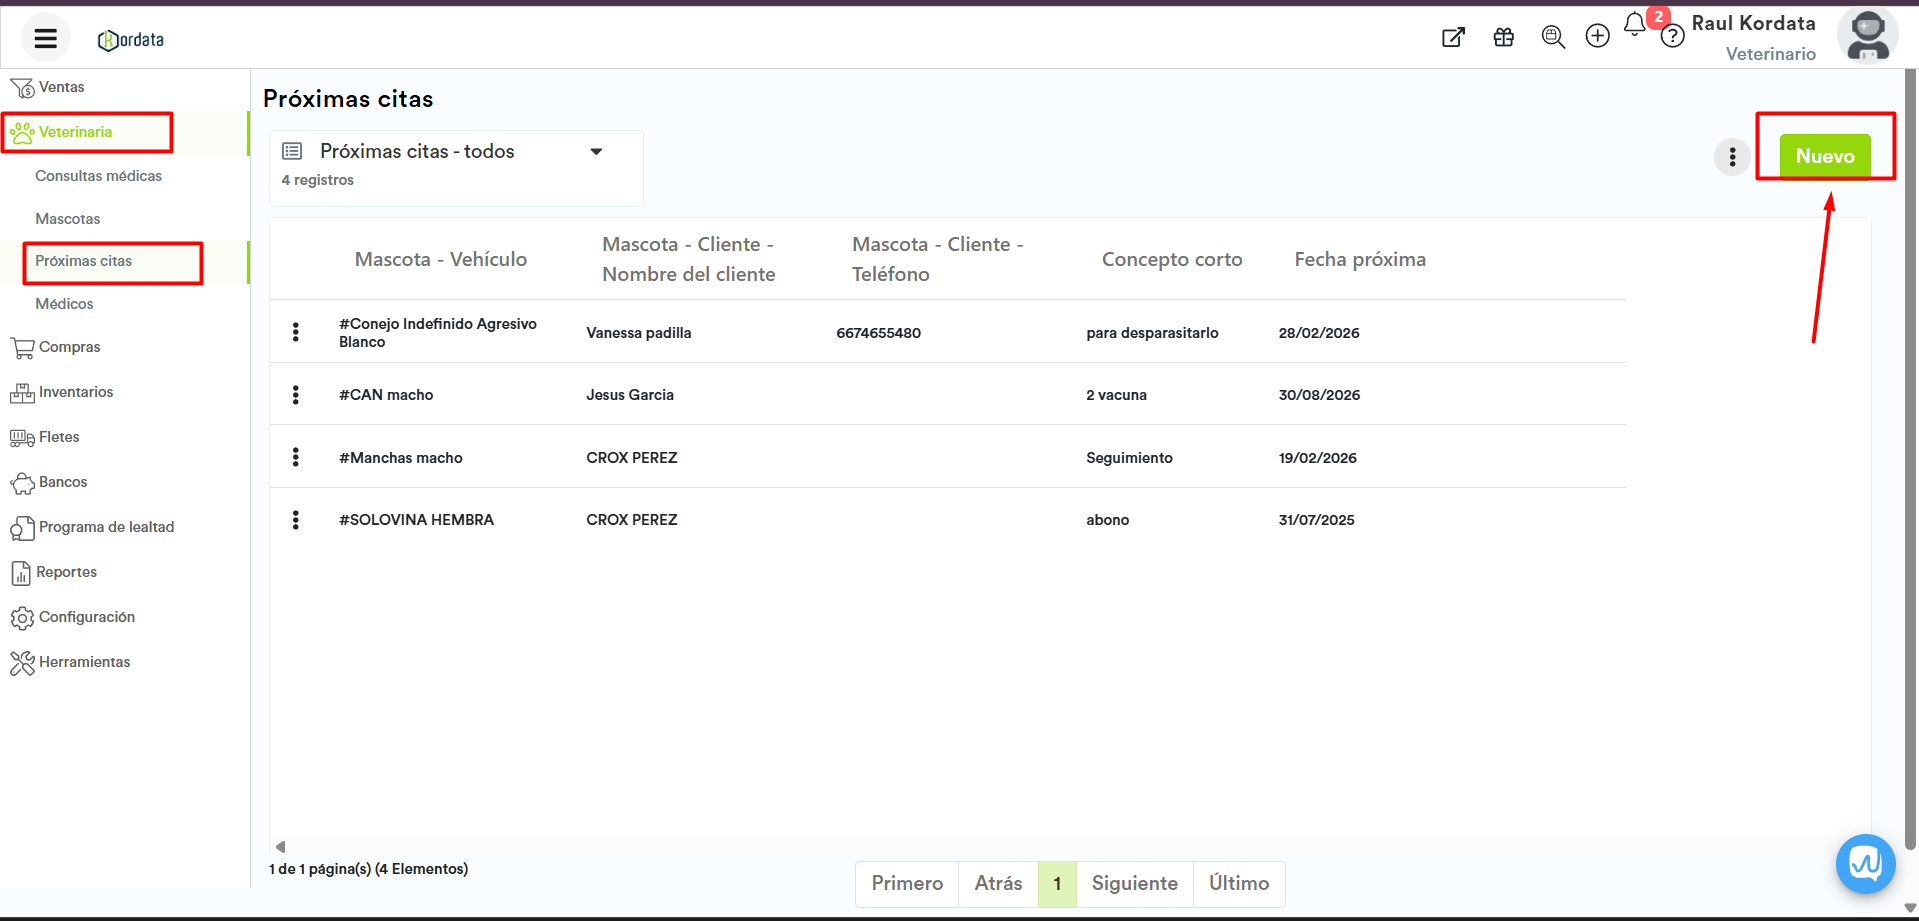Open the gift box icon
Screen dimensions: 1919x921
pyautogui.click(x=1503, y=38)
